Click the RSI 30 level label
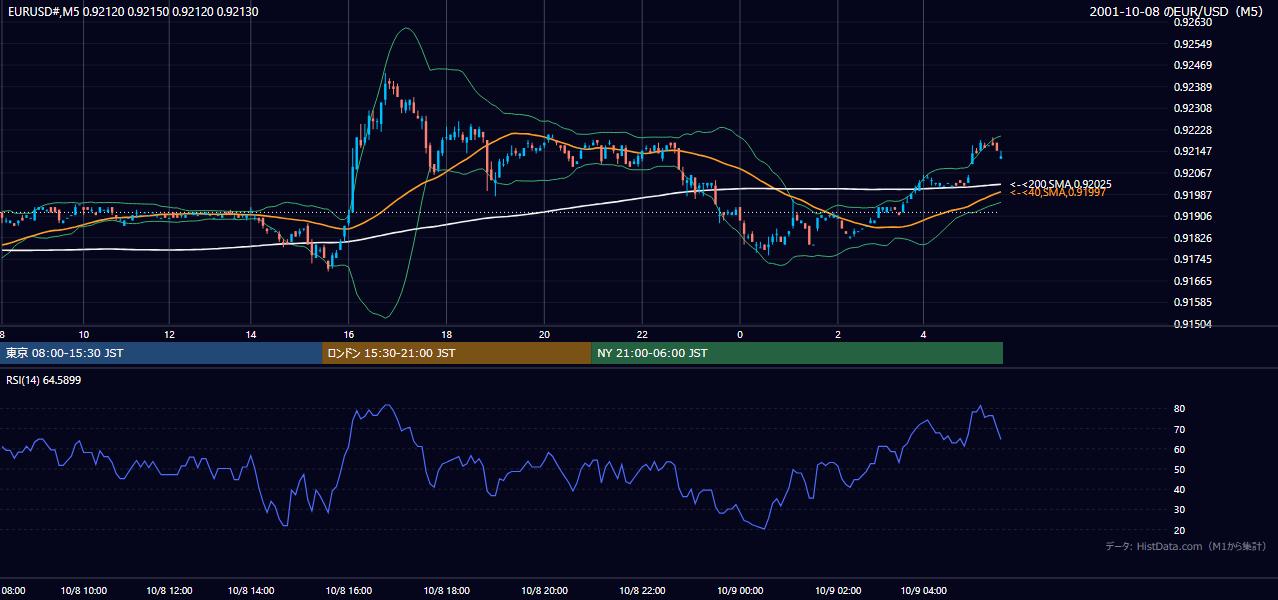 tap(1179, 510)
